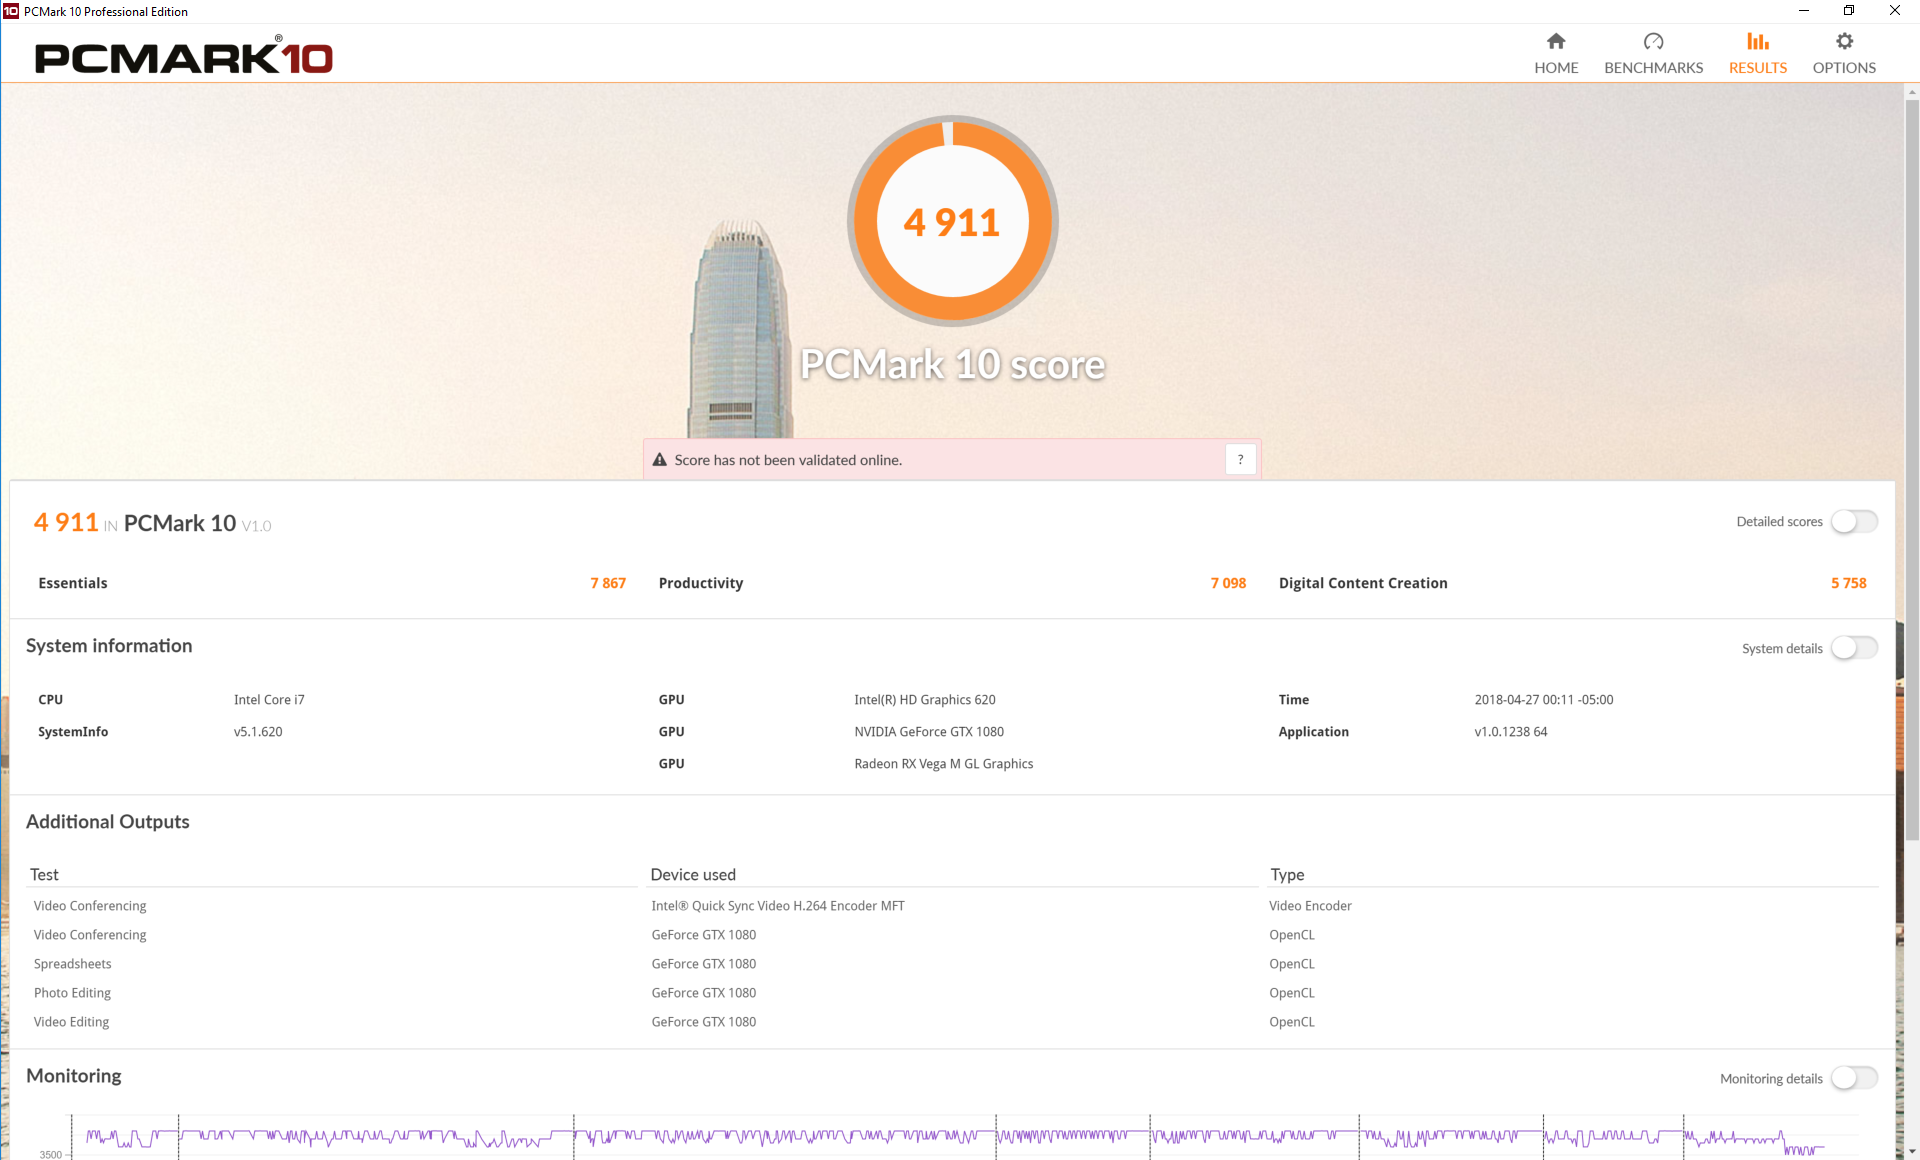Minimize the PCMark 10 window
The height and width of the screenshot is (1160, 1920).
1803,11
